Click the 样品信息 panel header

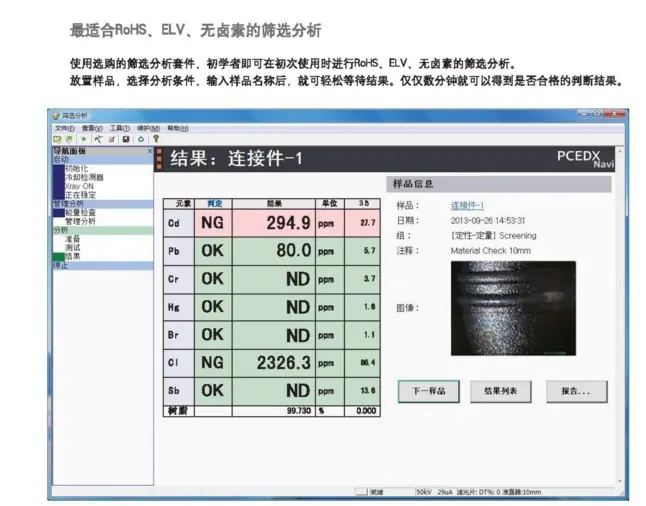[499, 184]
